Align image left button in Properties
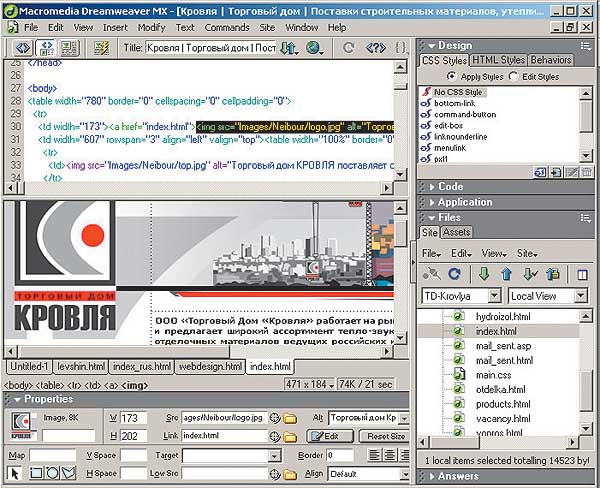 tap(374, 455)
